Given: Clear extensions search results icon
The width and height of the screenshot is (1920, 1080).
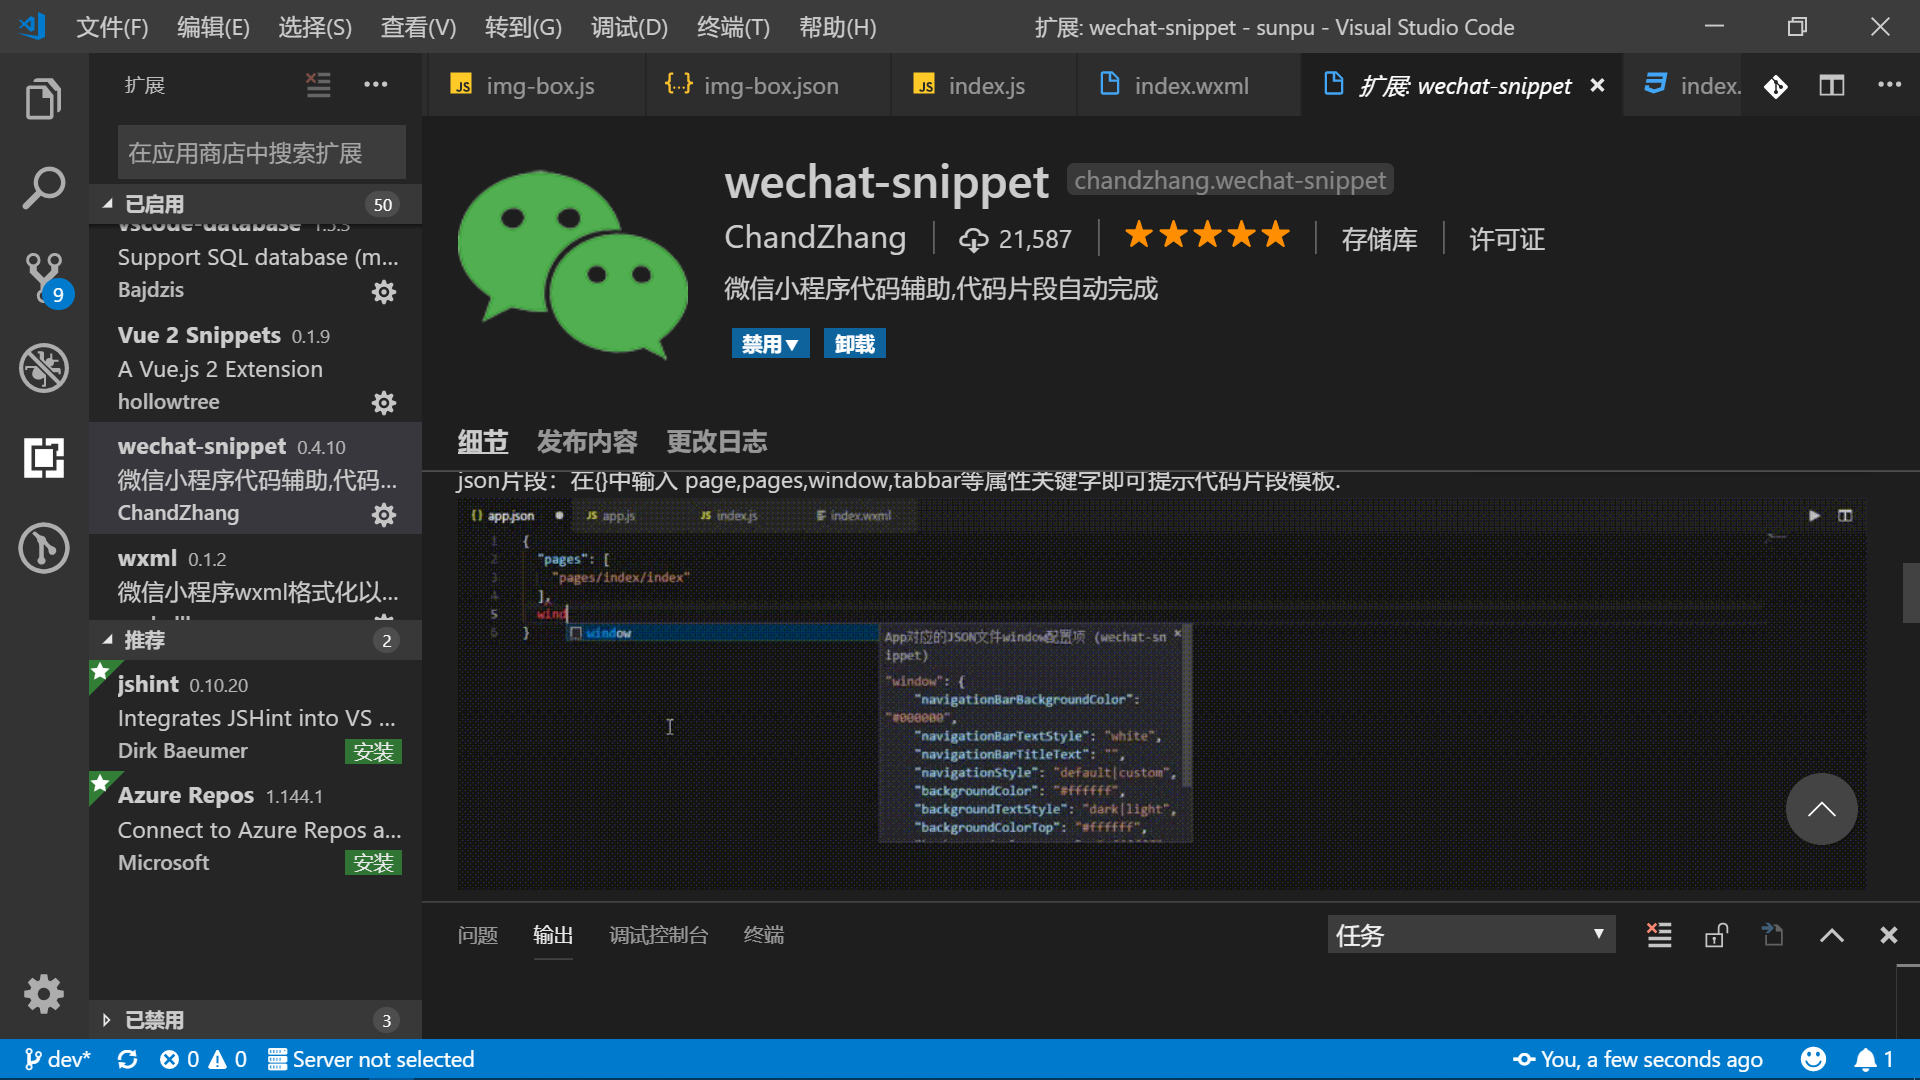Looking at the screenshot, I should point(318,85).
